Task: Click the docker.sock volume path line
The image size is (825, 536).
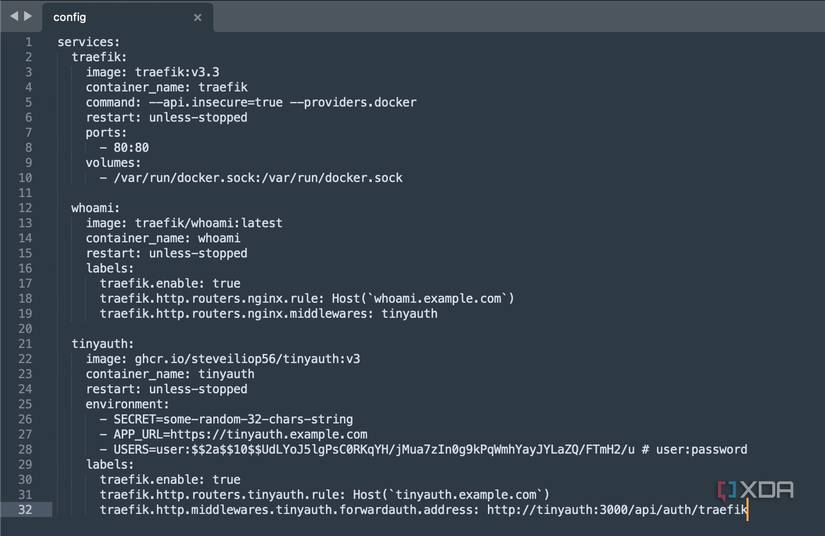Action: pos(258,178)
